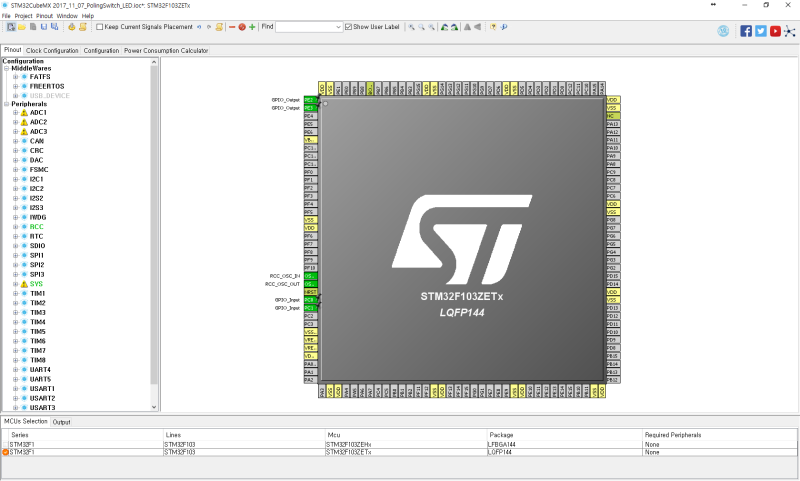
Task: Toggle Keep Current Signals Placement checkbox
Action: 99,27
